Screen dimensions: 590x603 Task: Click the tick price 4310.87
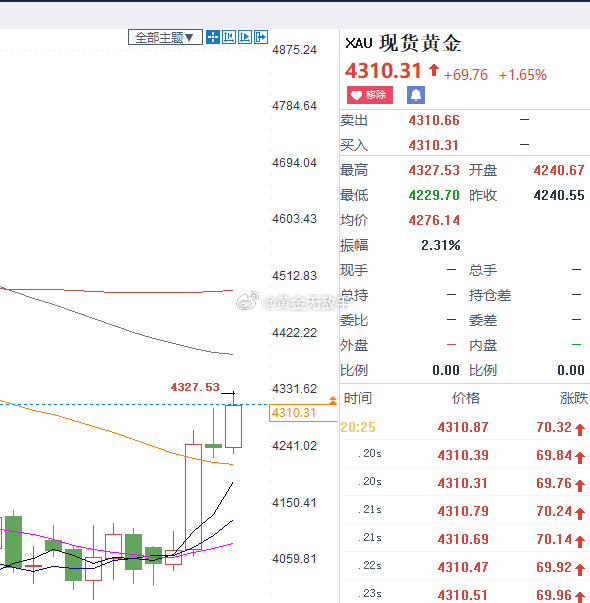(463, 427)
